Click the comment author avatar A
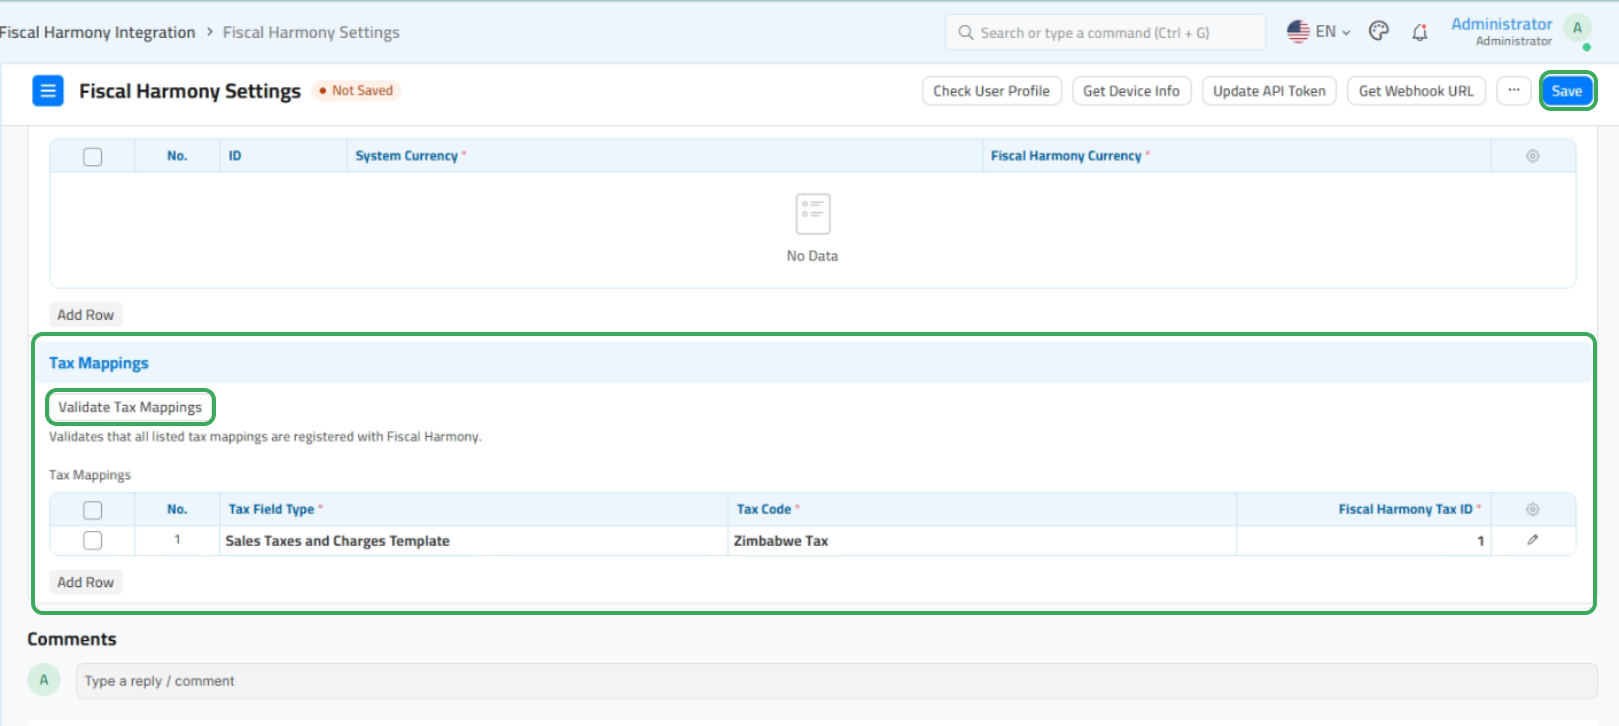 pyautogui.click(x=43, y=680)
